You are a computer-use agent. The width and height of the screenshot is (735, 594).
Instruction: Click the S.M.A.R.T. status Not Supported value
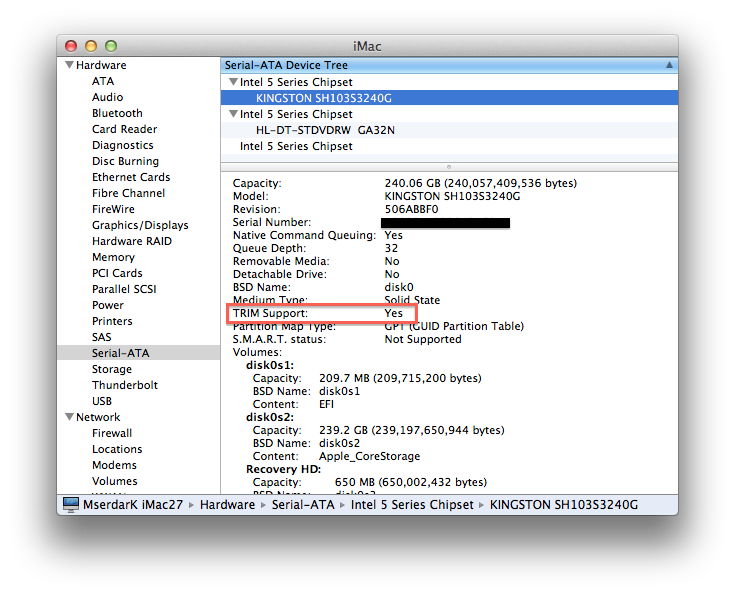tap(423, 339)
